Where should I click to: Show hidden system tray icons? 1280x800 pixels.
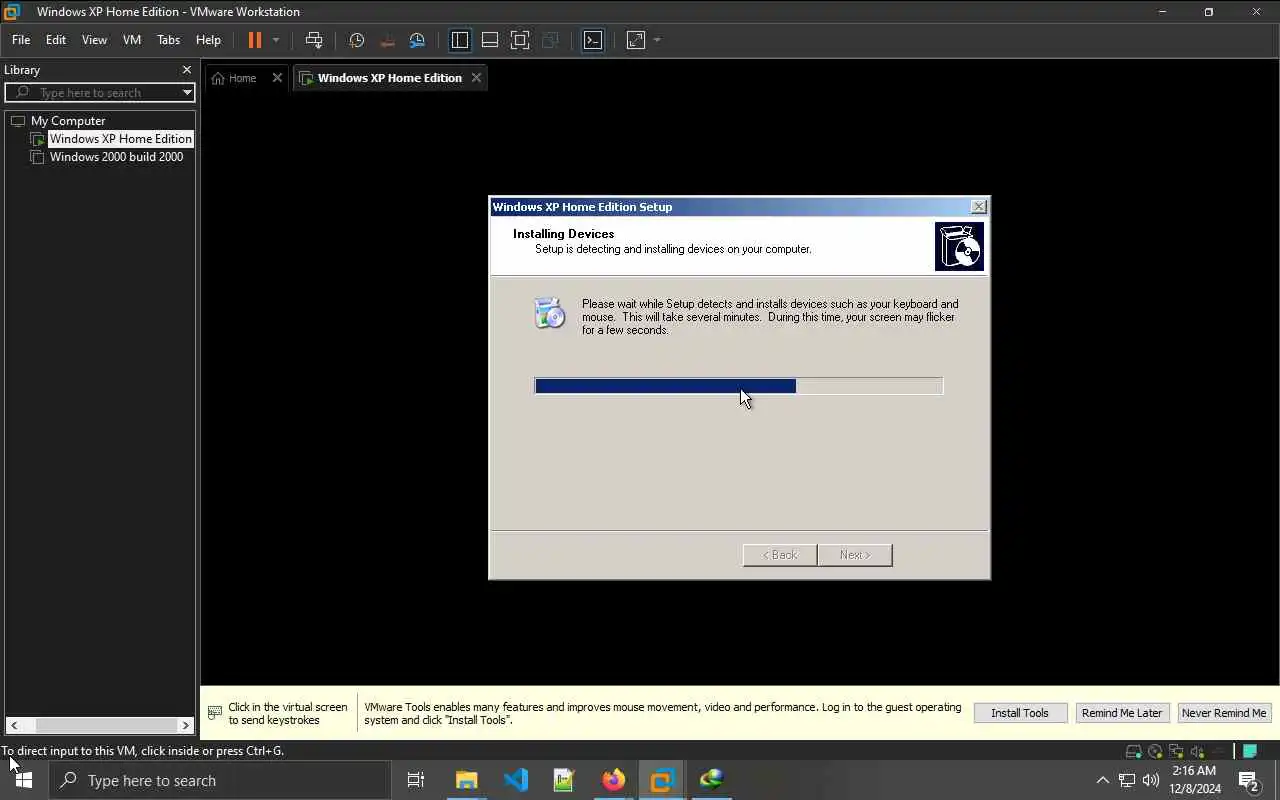click(x=1102, y=780)
